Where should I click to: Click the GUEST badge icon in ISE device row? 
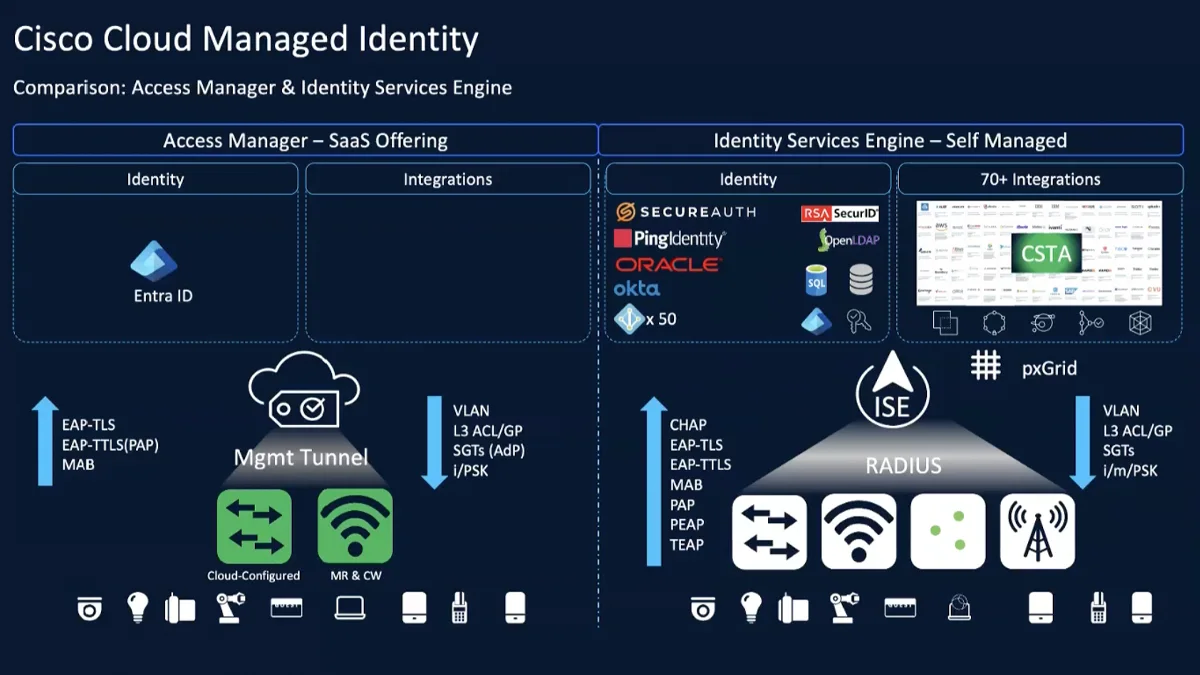pos(900,607)
